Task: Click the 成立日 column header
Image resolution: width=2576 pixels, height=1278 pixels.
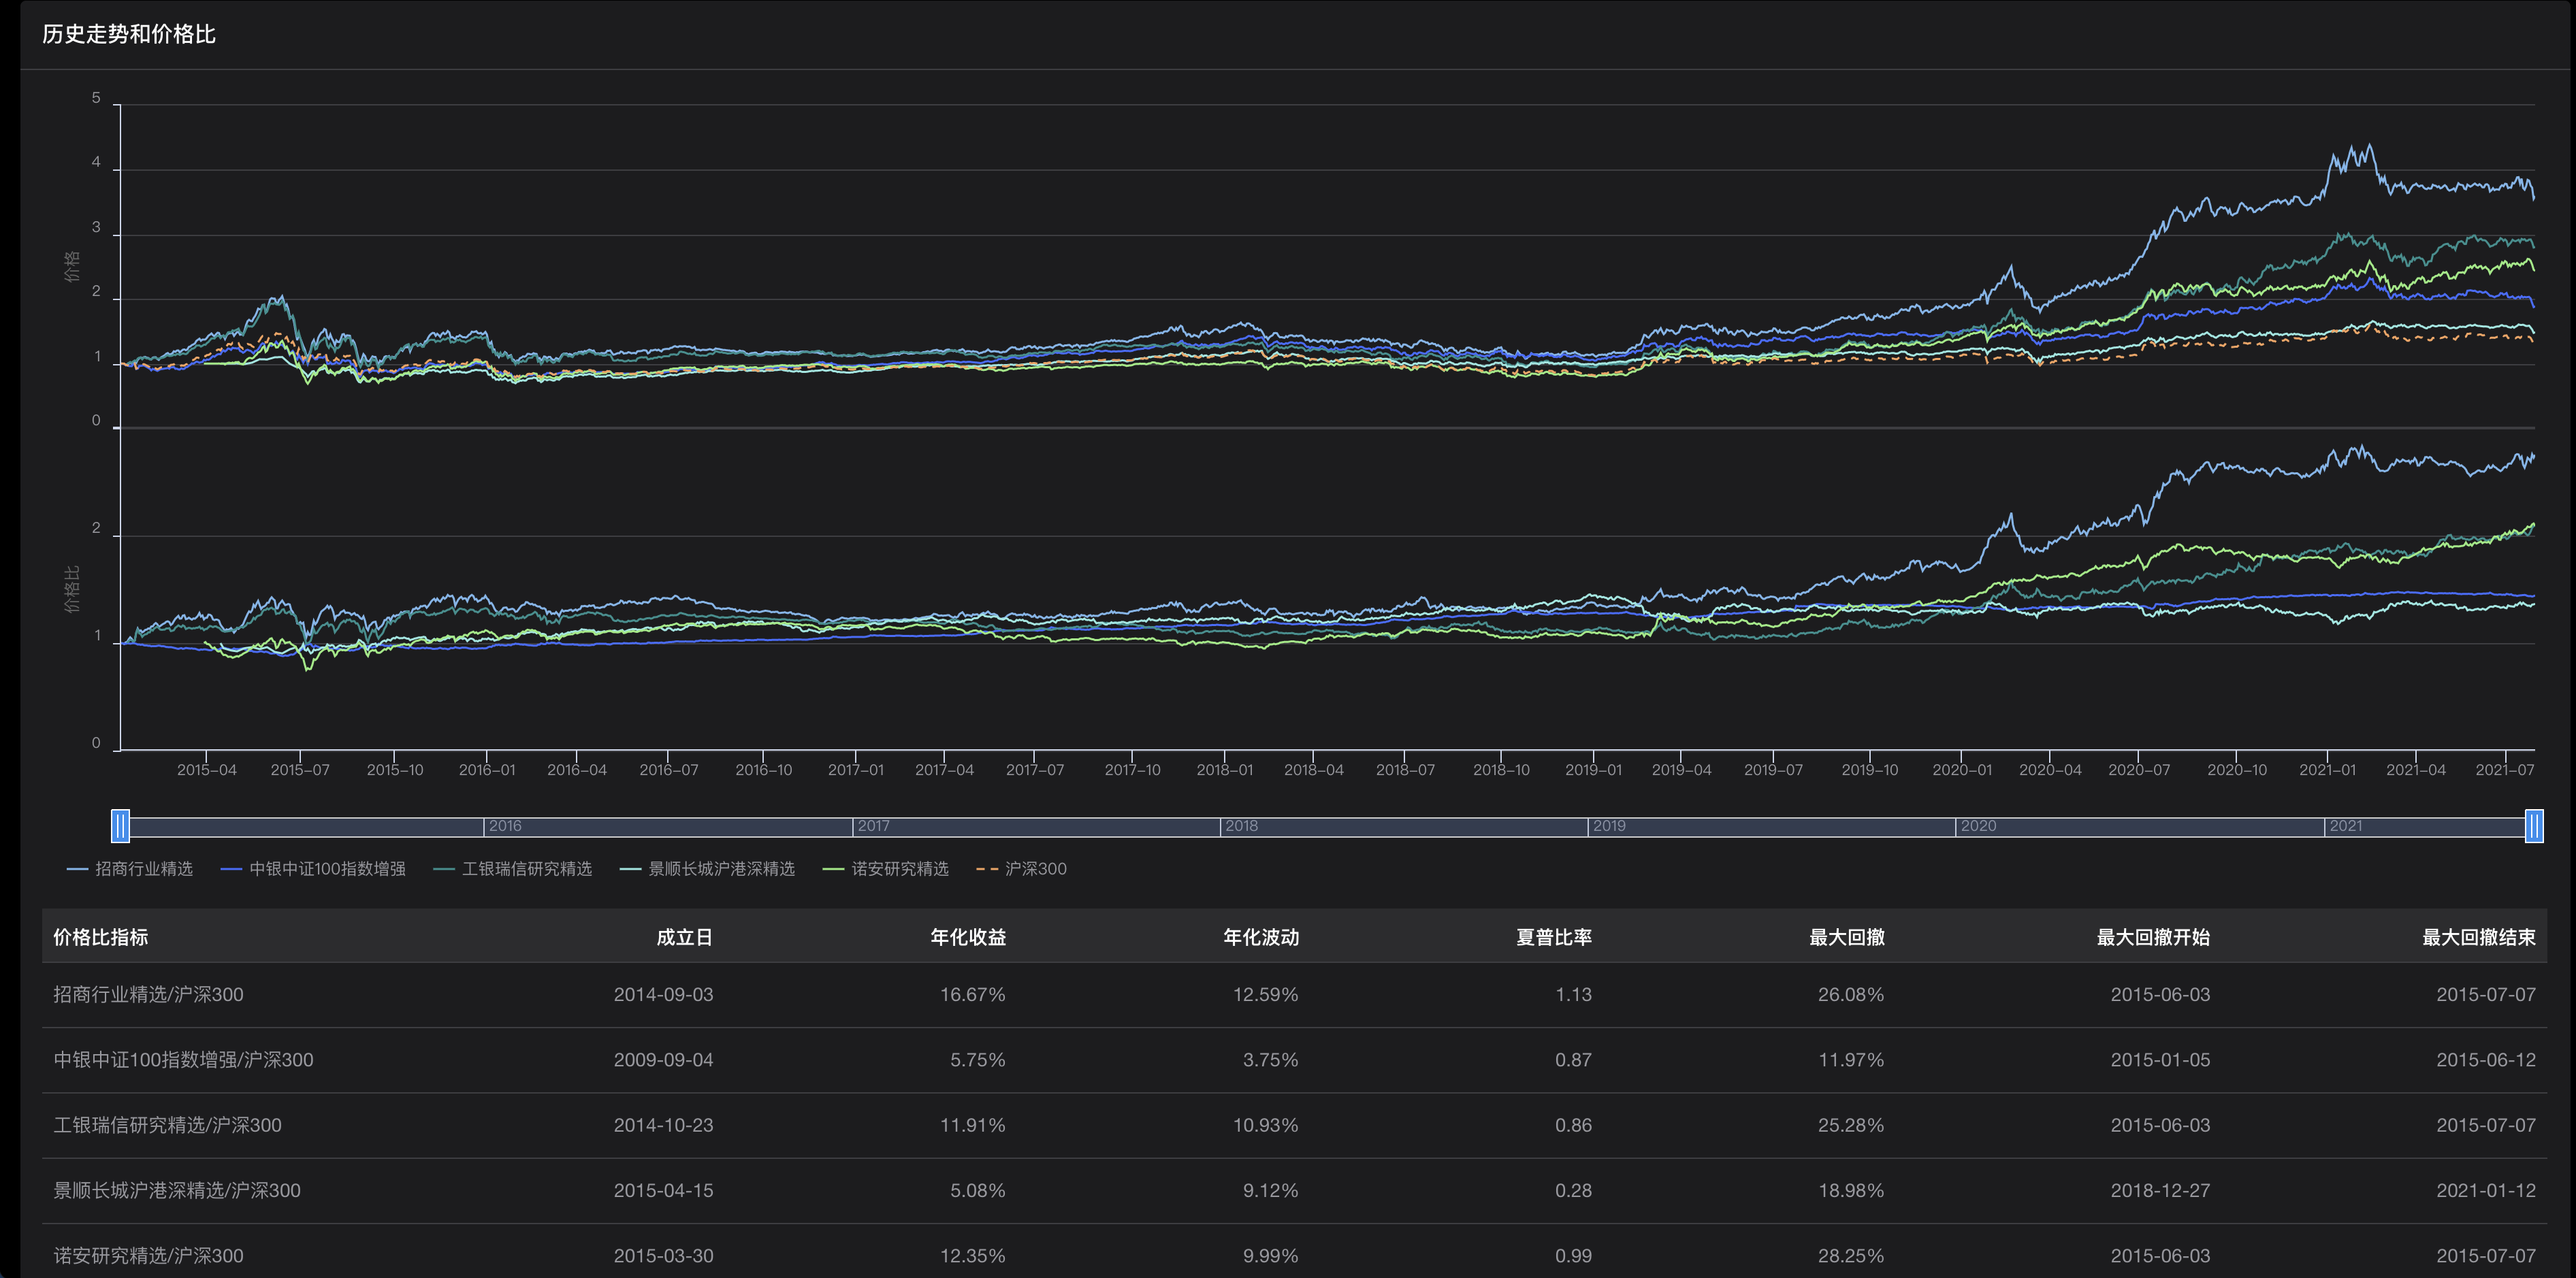Action: pos(684,937)
